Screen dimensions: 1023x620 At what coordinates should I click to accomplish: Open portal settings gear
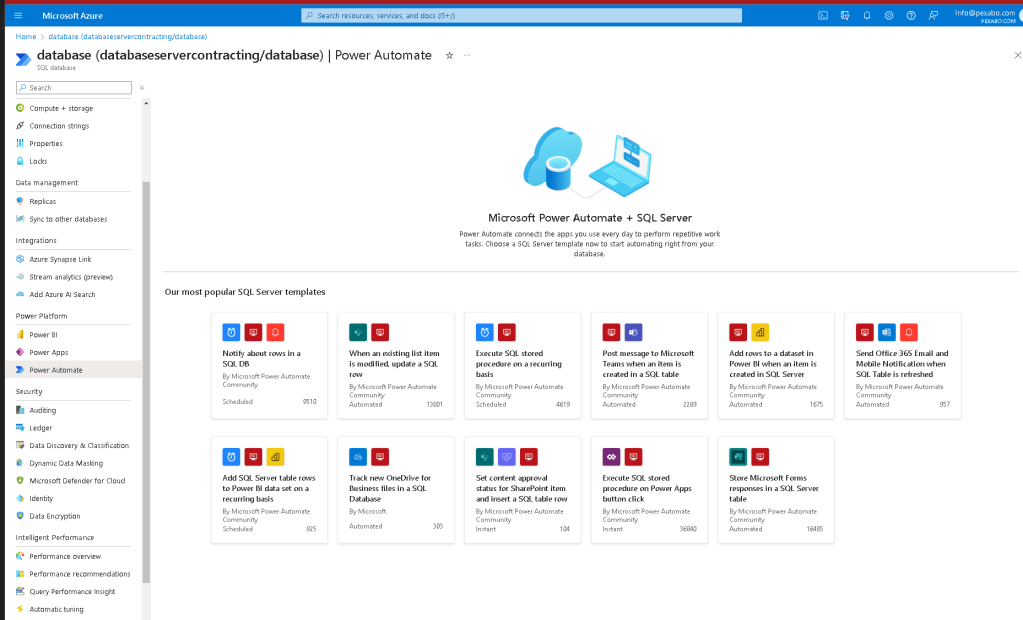[x=889, y=16]
